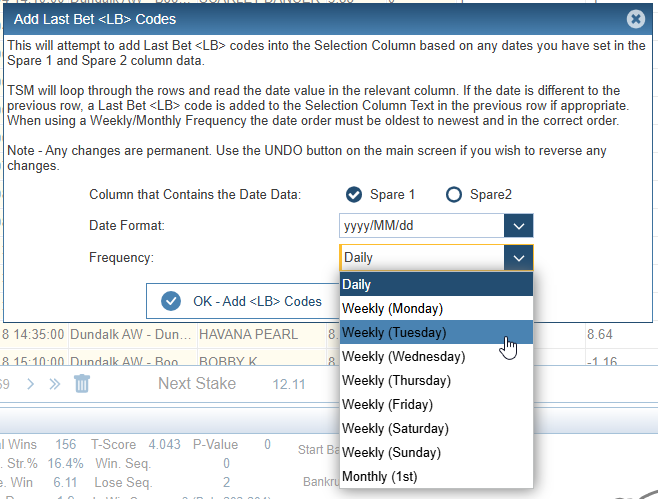
Task: Jump to last page double-arrow icon
Action: 54,384
